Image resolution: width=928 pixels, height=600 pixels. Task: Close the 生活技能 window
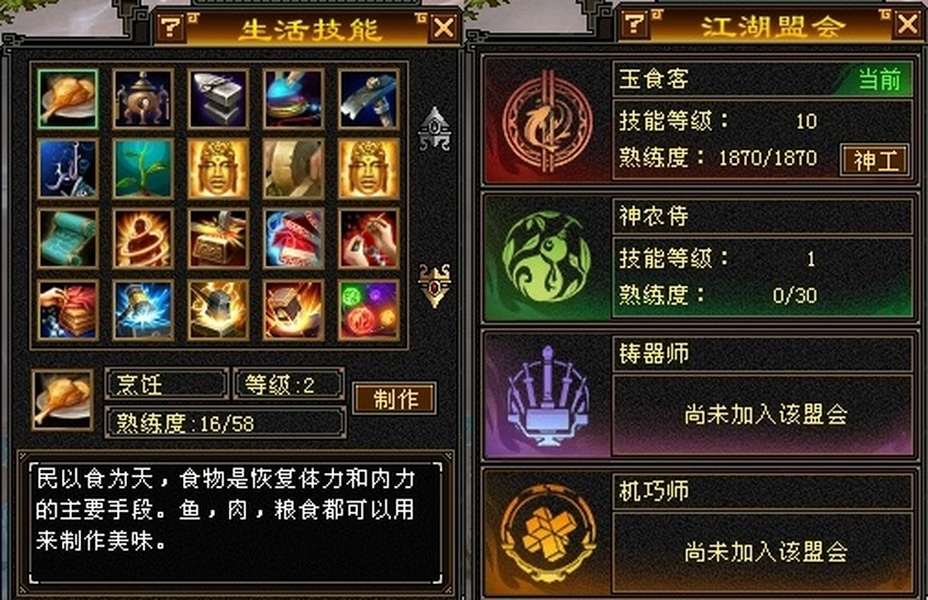444,27
